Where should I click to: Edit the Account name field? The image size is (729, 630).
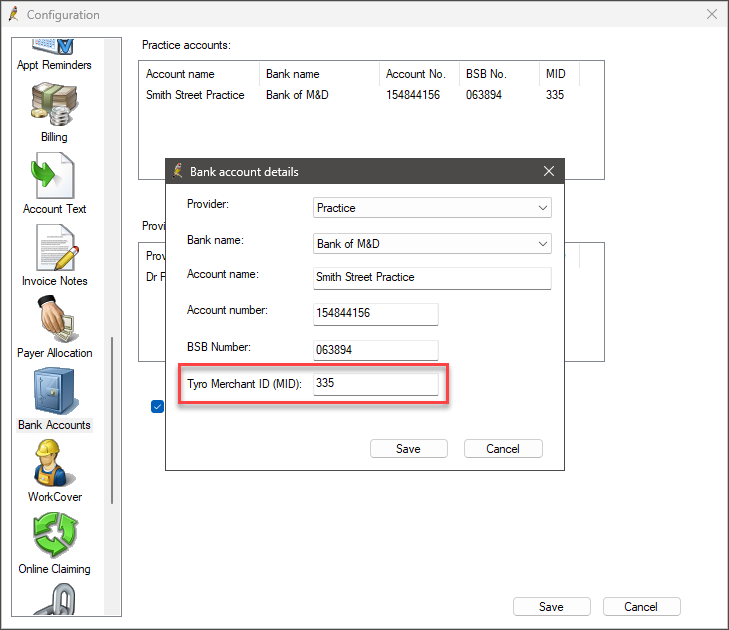[x=432, y=278]
